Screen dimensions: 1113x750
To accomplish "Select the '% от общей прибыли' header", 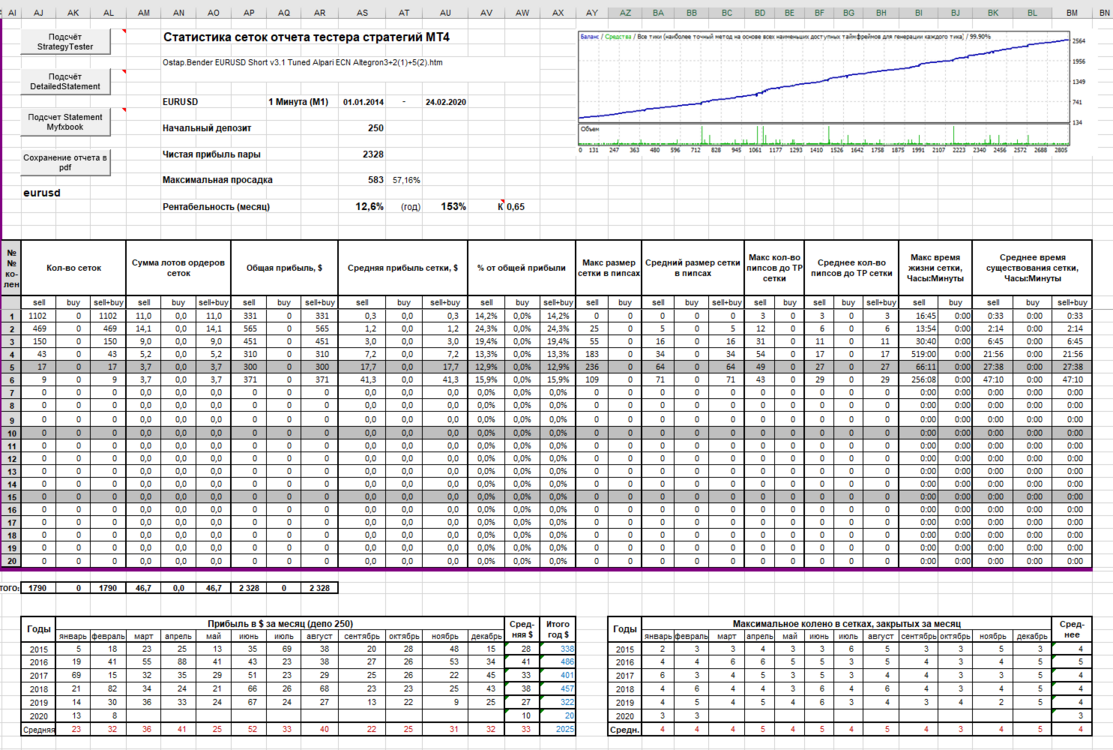I will click(x=521, y=268).
